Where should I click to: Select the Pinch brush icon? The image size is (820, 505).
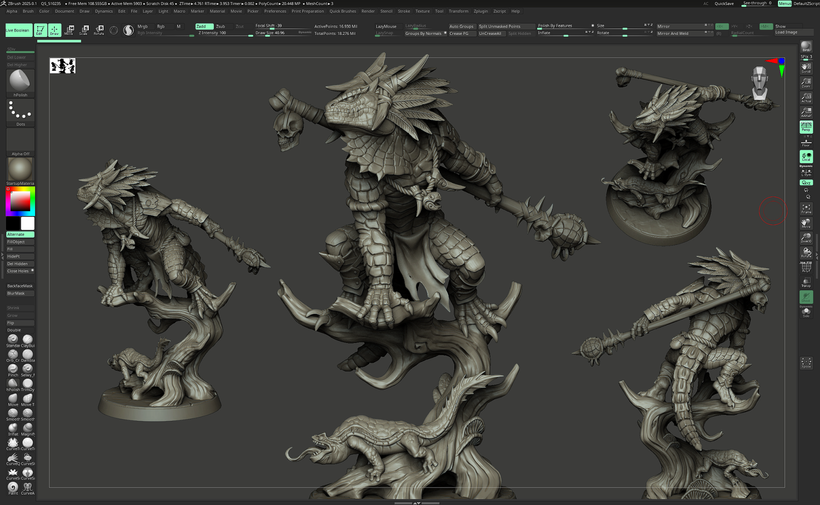point(13,370)
